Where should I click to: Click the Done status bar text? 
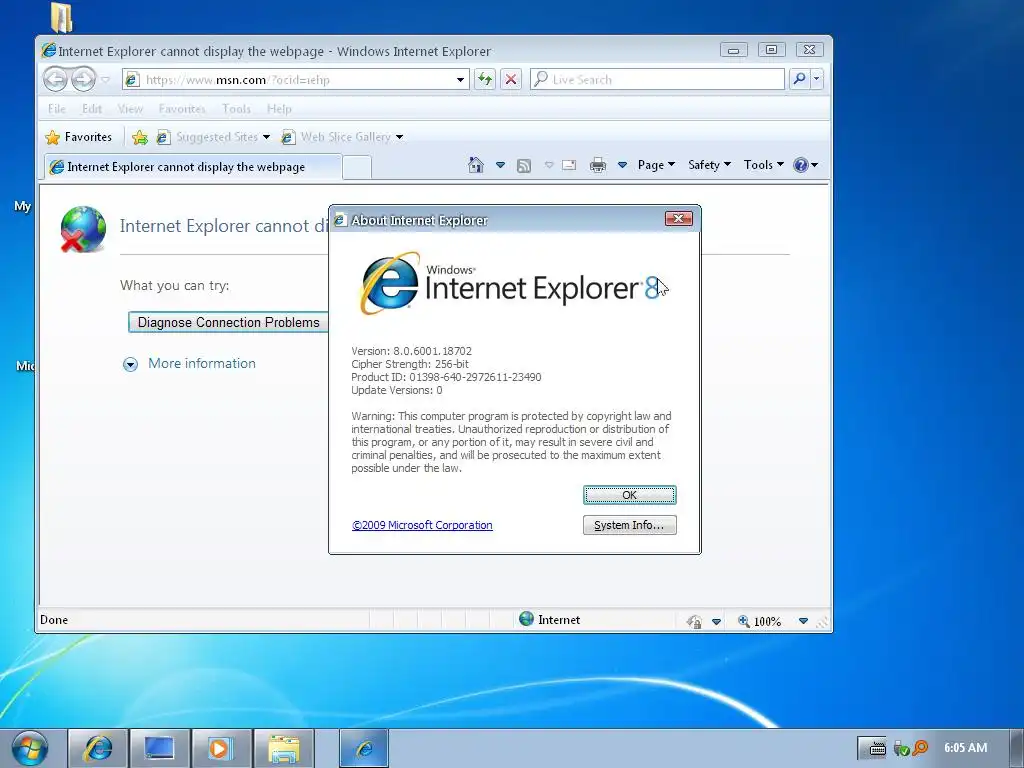54,620
